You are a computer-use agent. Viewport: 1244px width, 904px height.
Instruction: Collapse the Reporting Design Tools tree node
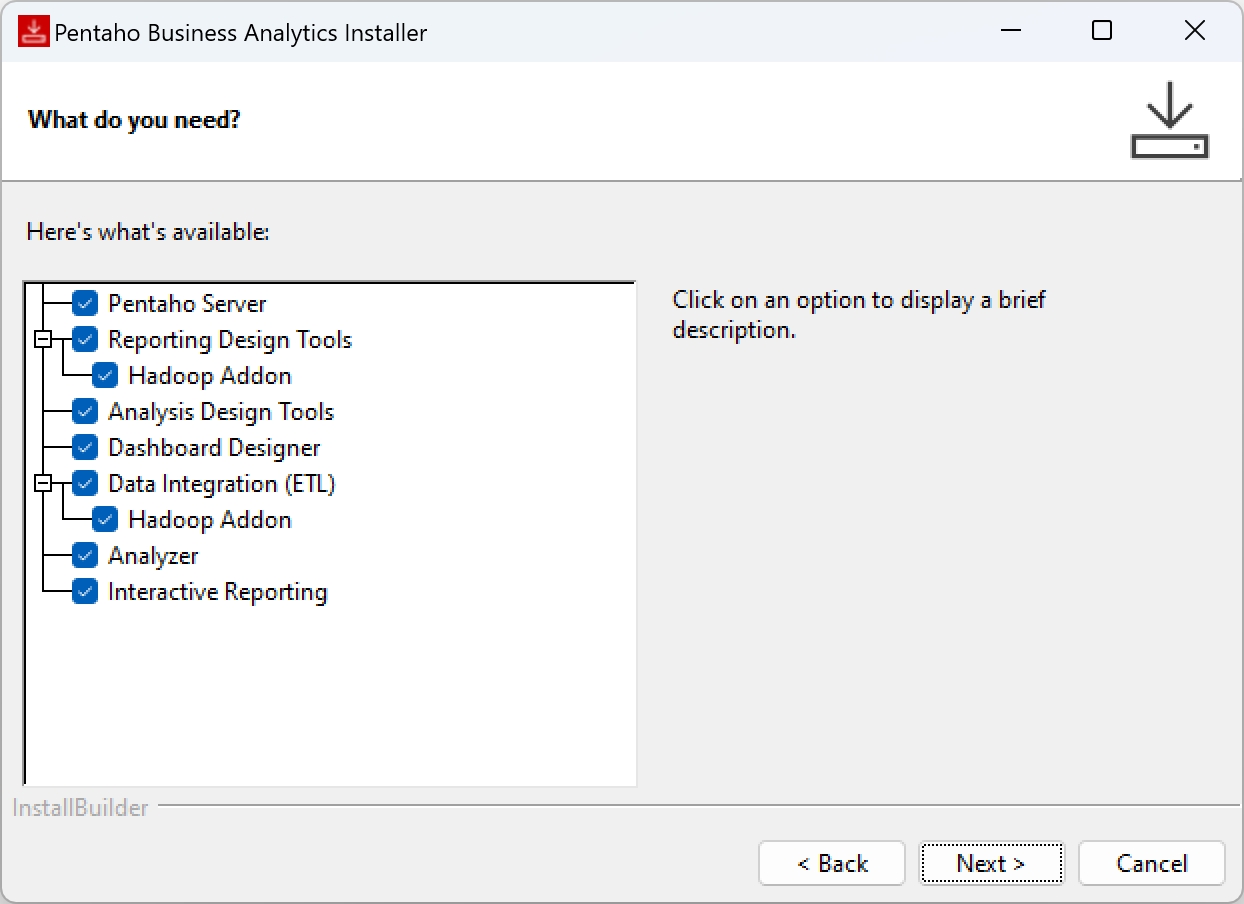point(43,340)
